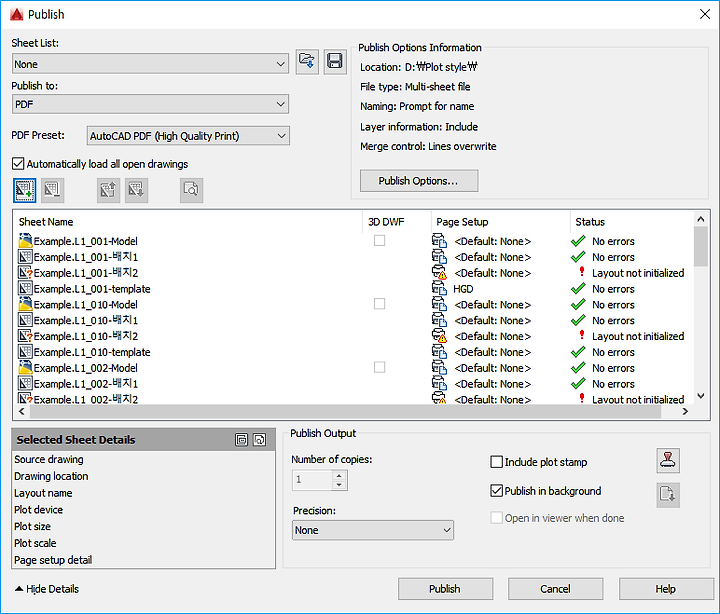Click scroll down arrow of sheet list
Viewport: 720px width, 614px height.
click(x=701, y=395)
